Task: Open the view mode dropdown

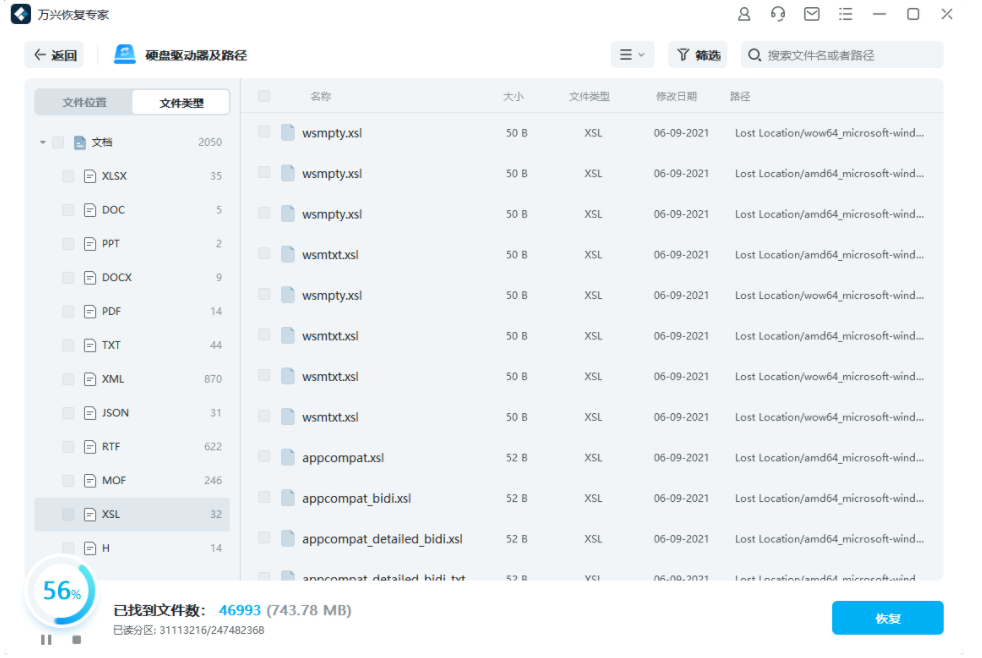Action: [x=632, y=54]
